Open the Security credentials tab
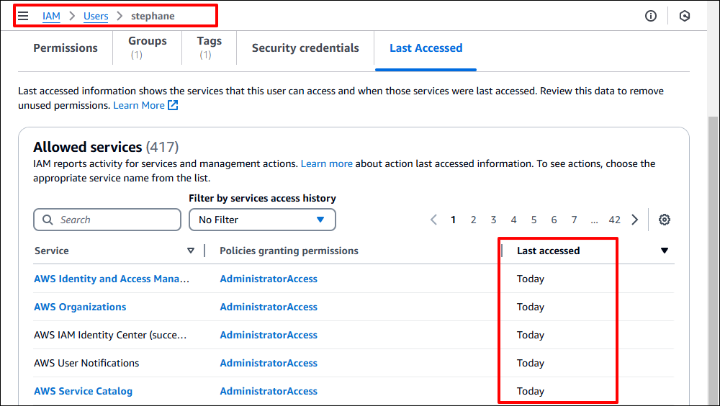720x406 pixels. 305,48
